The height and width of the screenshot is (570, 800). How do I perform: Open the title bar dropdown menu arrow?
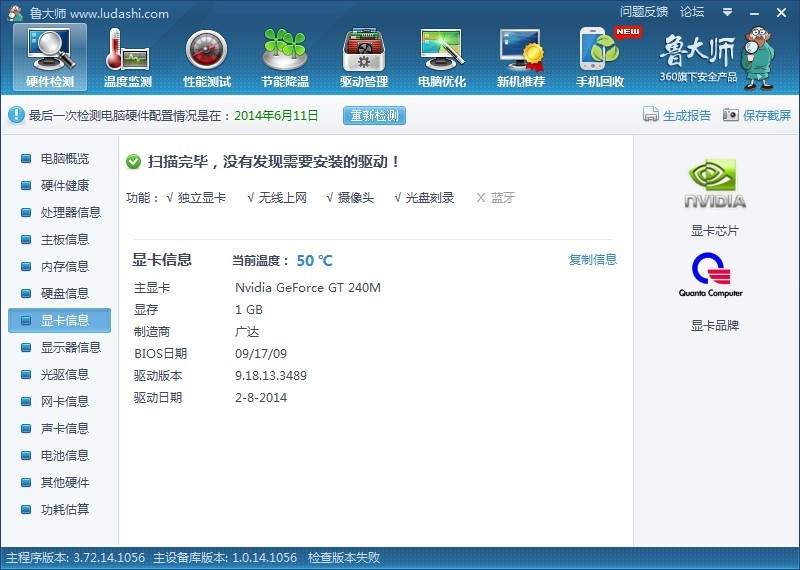tap(728, 12)
